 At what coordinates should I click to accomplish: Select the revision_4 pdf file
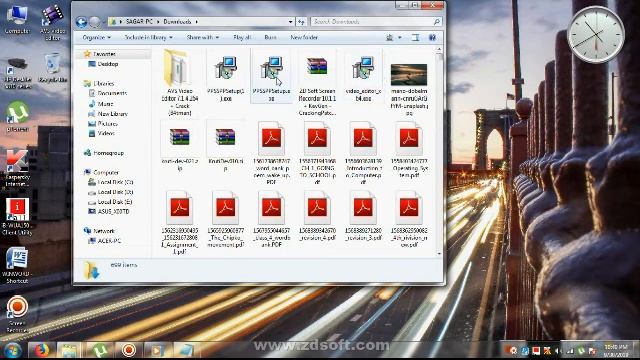[x=317, y=216]
